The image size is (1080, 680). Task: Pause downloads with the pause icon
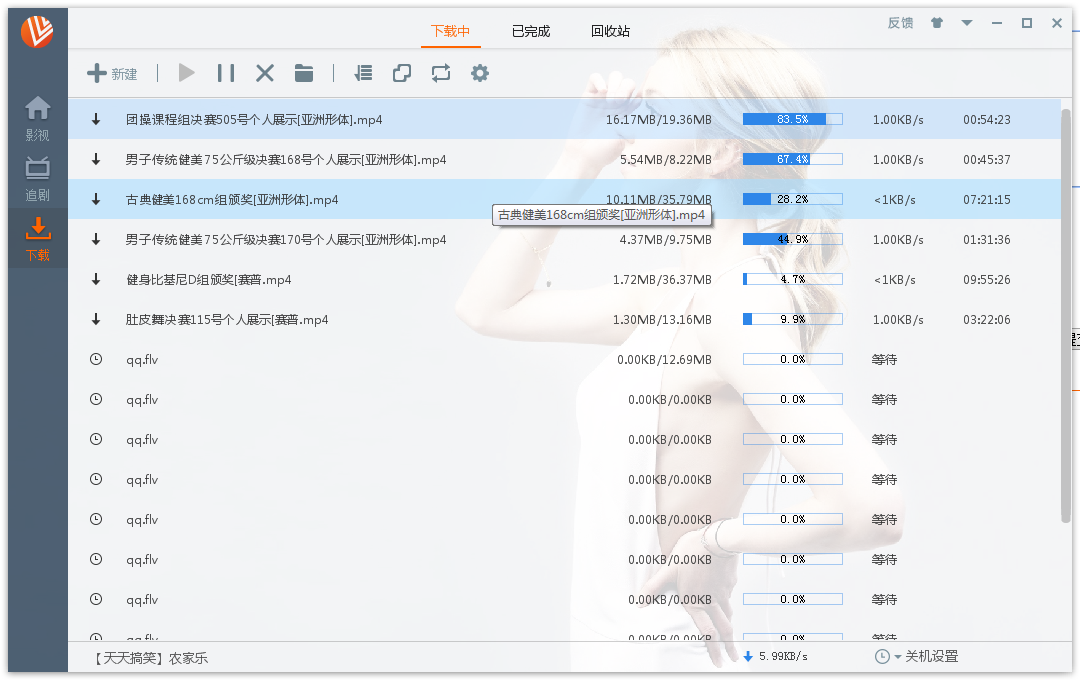pyautogui.click(x=226, y=73)
